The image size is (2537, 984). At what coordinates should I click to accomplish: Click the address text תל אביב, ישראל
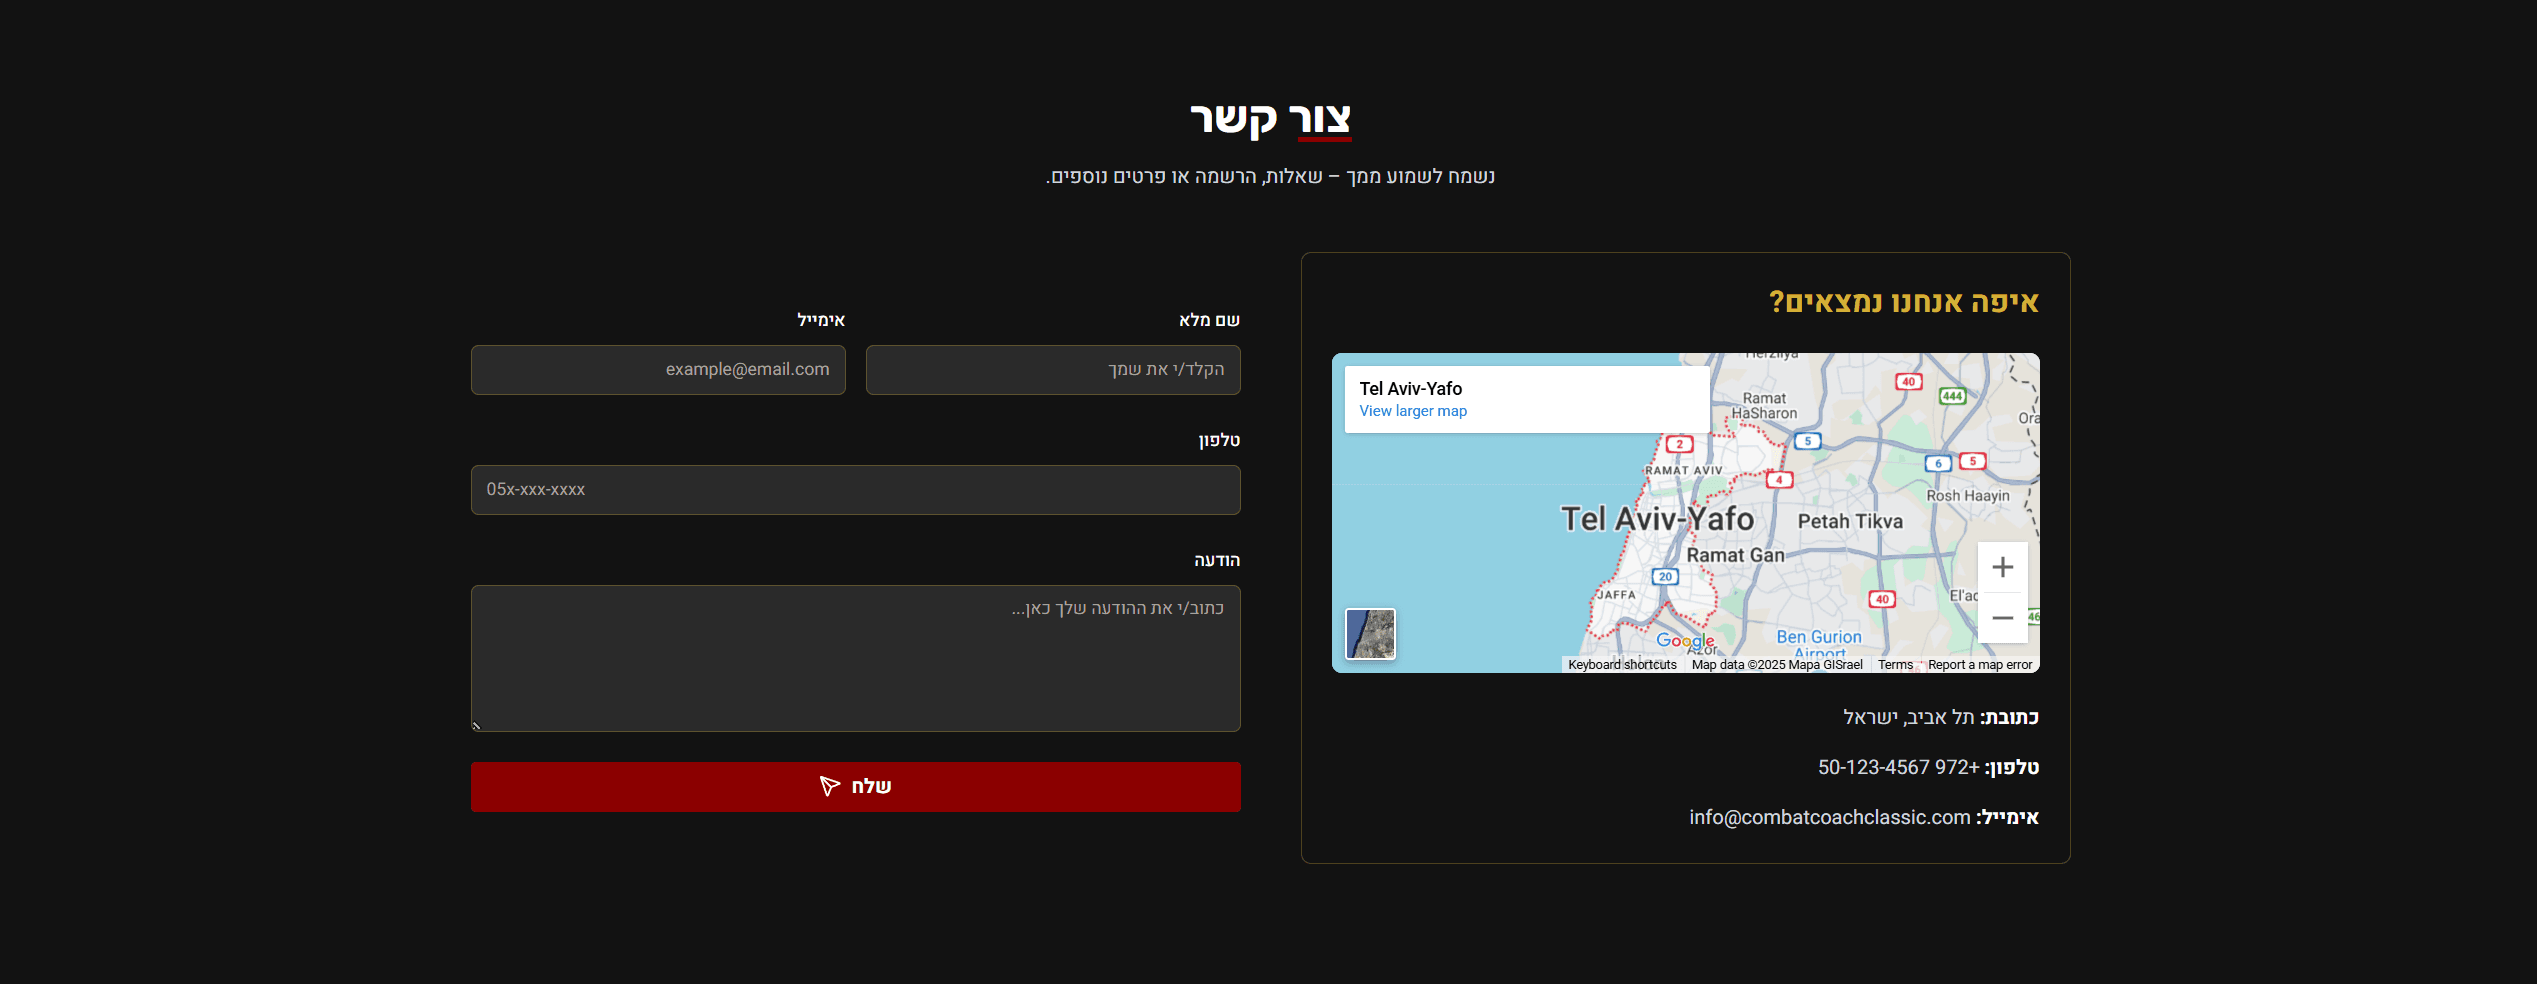(x=1908, y=717)
